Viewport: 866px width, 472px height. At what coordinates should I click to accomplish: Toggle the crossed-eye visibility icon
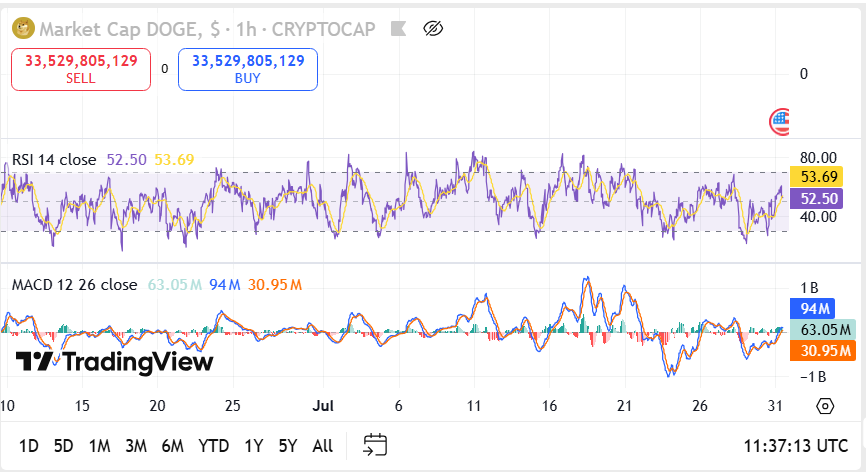(433, 29)
